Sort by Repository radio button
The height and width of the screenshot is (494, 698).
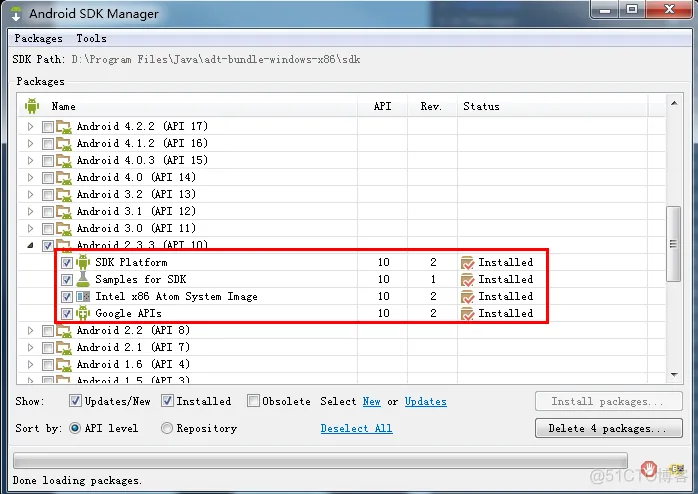tap(166, 428)
